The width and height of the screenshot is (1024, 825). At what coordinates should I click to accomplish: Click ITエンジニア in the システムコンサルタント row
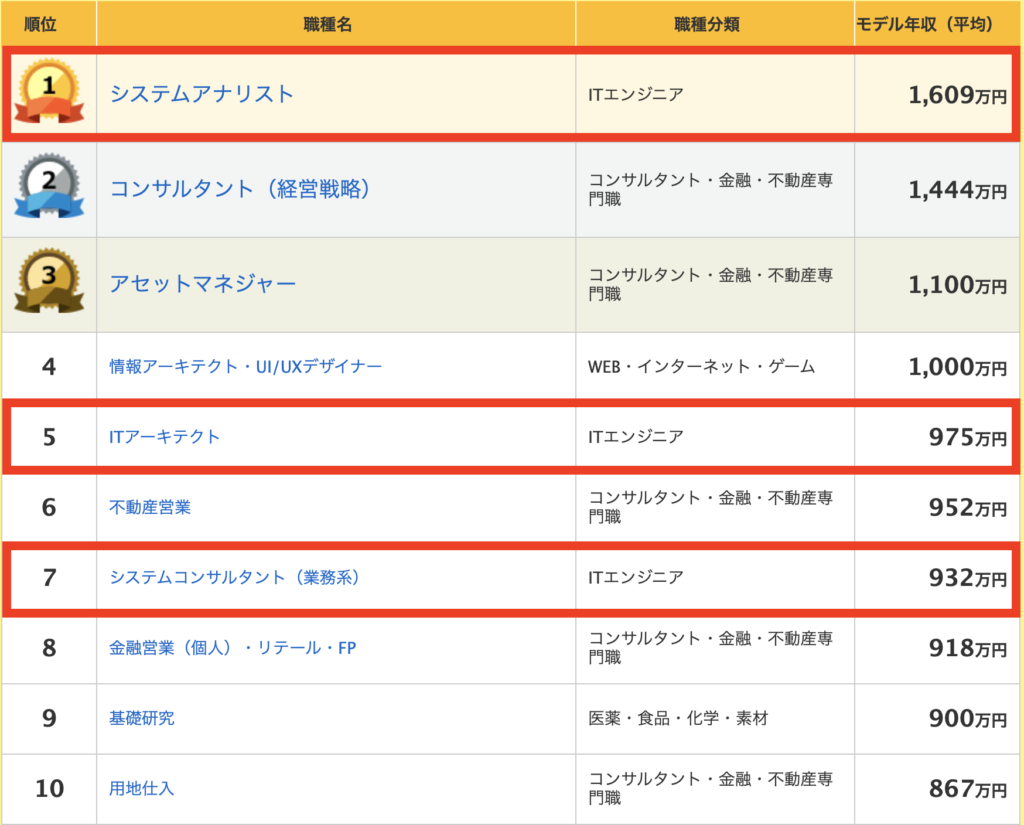[636, 577]
